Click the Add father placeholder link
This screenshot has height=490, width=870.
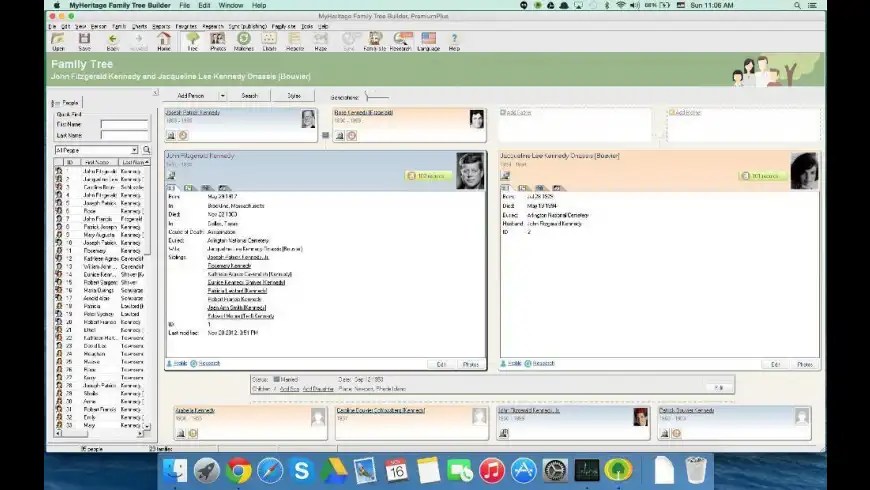[519, 113]
